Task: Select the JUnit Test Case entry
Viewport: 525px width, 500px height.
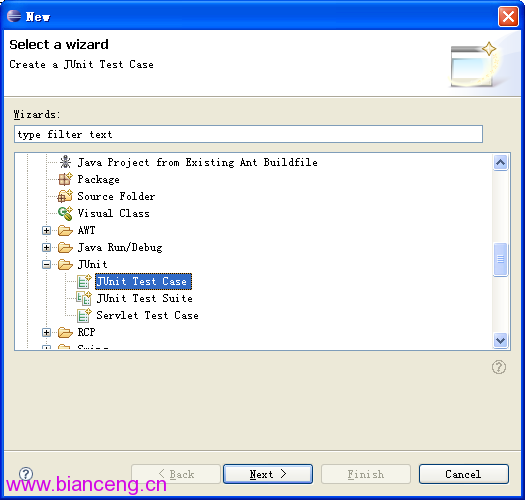Action: click(143, 281)
